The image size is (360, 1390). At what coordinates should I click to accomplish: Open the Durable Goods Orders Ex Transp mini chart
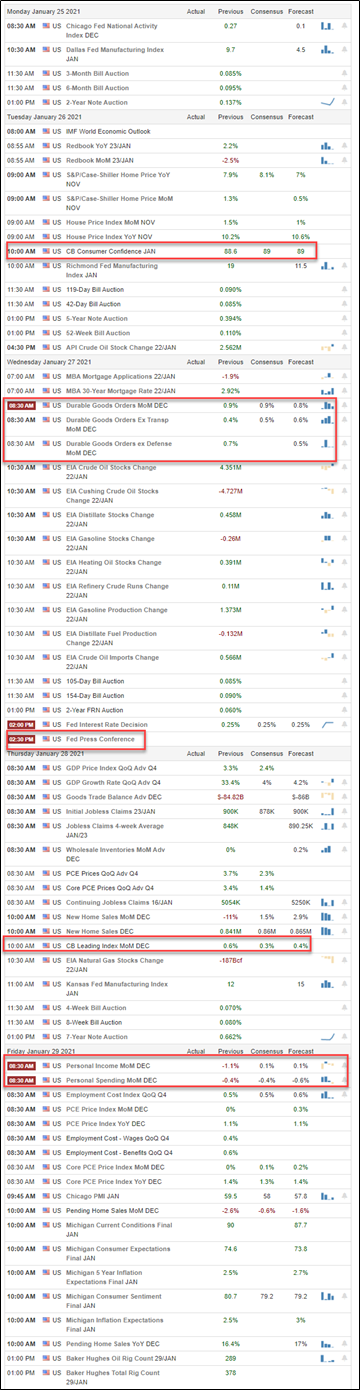tap(328, 421)
